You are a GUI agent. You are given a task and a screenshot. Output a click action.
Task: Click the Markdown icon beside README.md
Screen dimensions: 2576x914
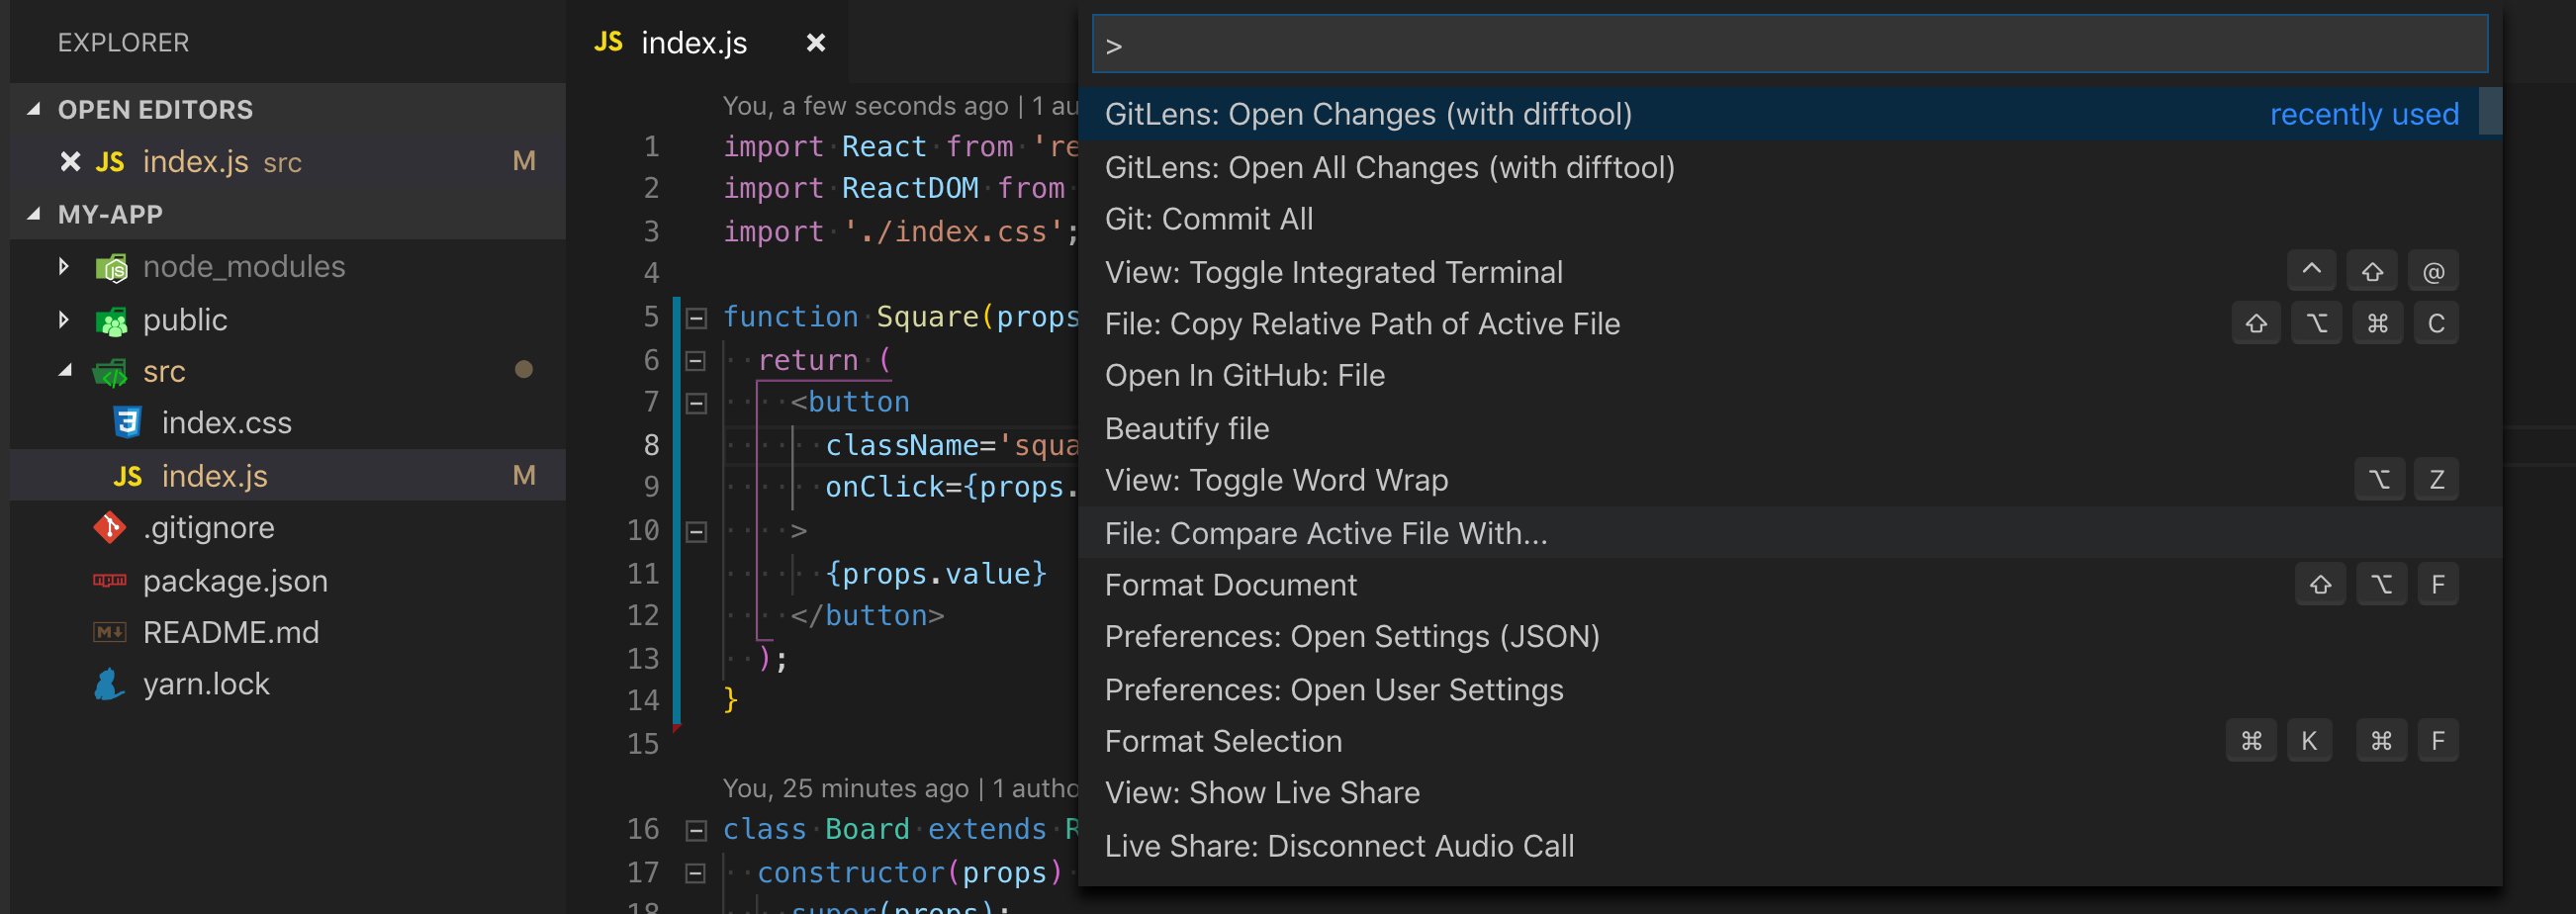(110, 631)
